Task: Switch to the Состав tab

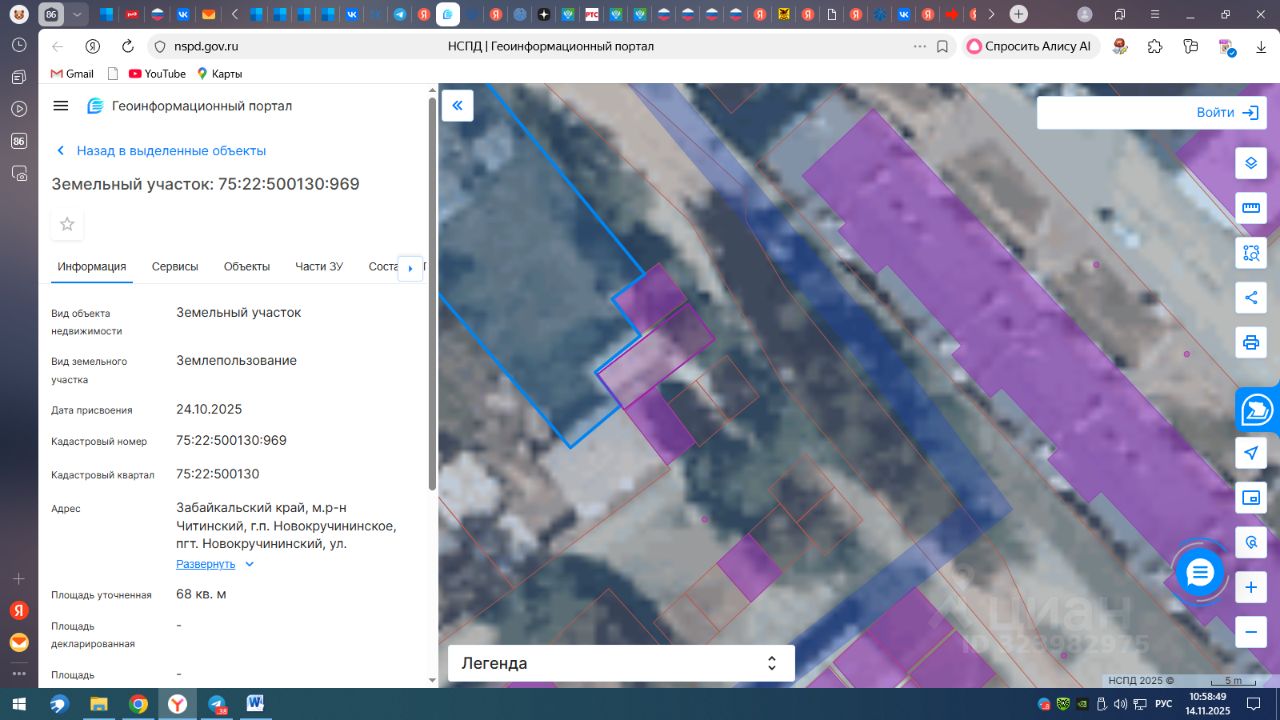Action: point(384,267)
